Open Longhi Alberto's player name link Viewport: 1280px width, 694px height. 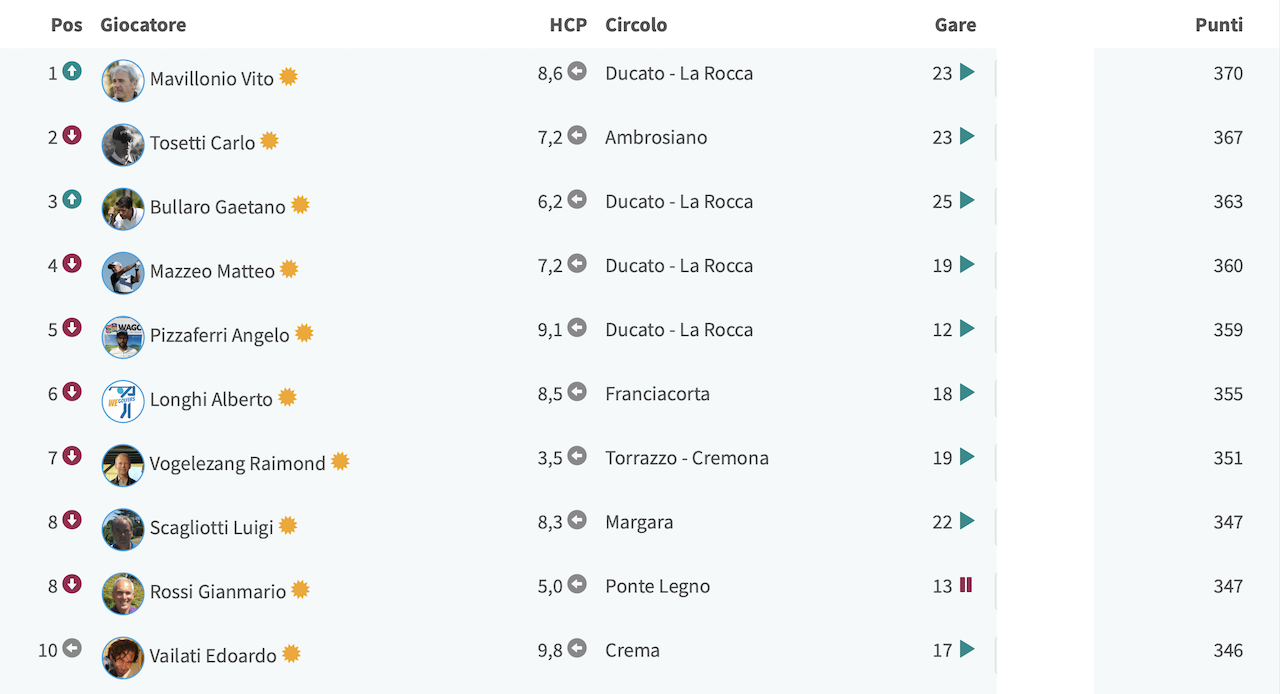click(x=211, y=399)
